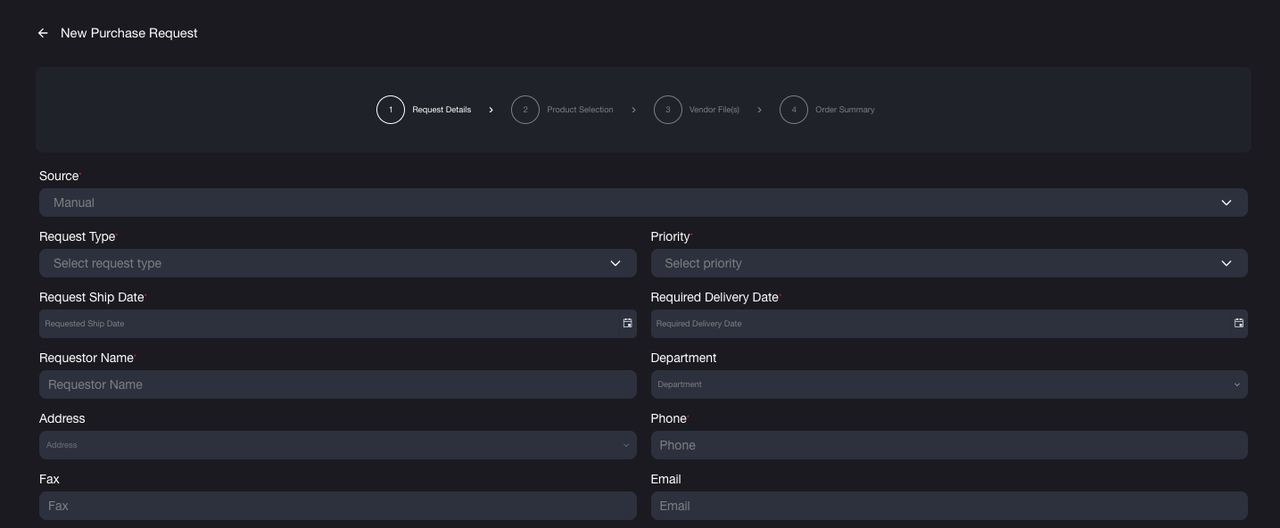Go to the Order Summary step label
1280x528 pixels.
pos(844,110)
